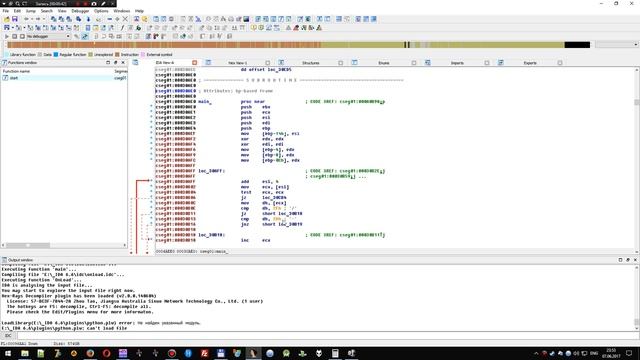Switch to the Enums tab
Image resolution: width=640 pixels, height=360 pixels.
point(384,63)
